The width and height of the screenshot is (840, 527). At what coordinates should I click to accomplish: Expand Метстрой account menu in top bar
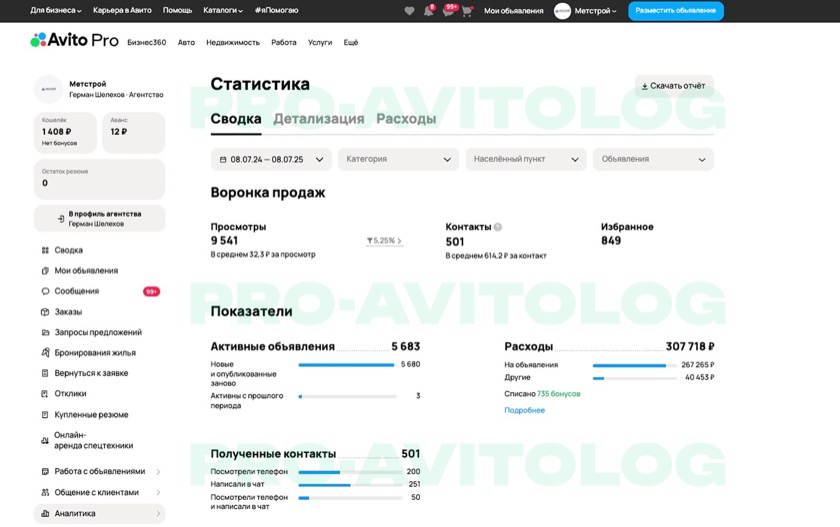[x=595, y=11]
